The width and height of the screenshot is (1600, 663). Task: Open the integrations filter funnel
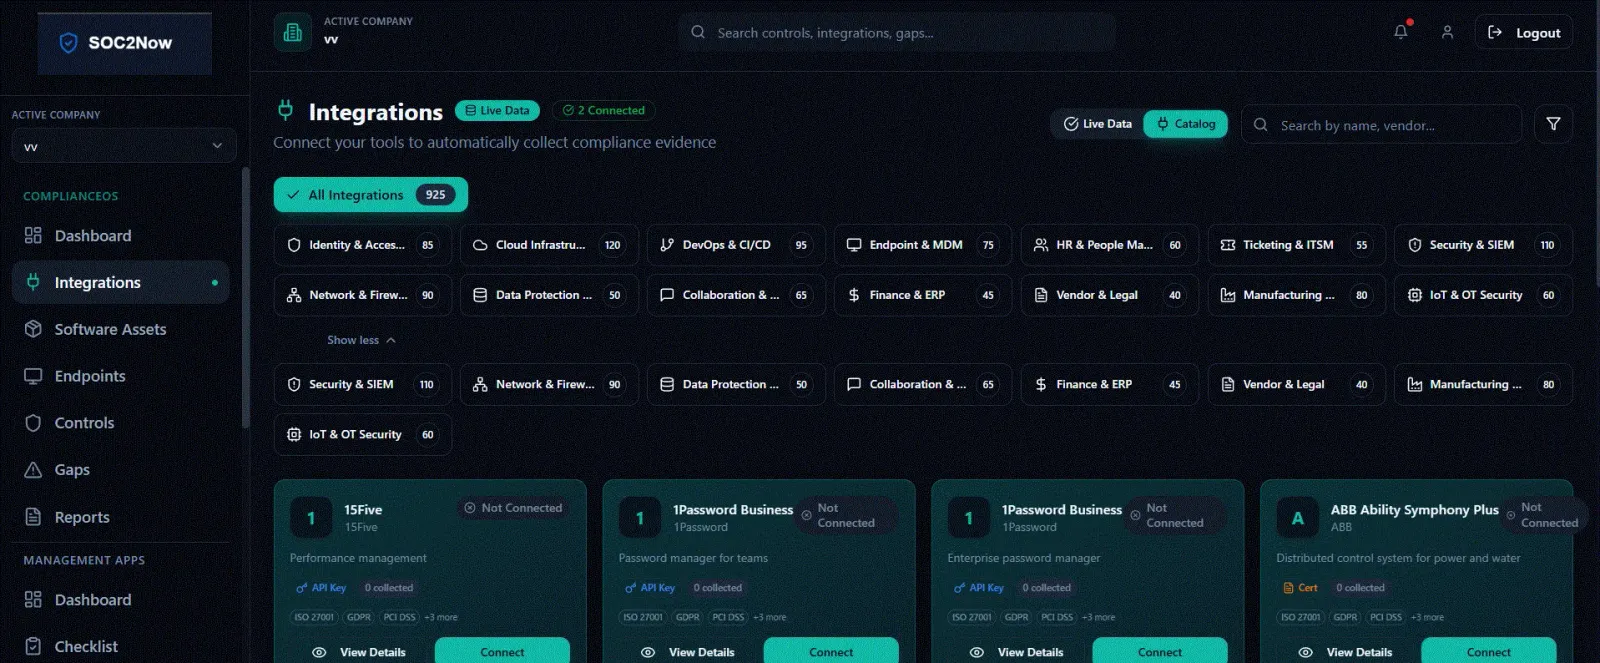pos(1553,124)
